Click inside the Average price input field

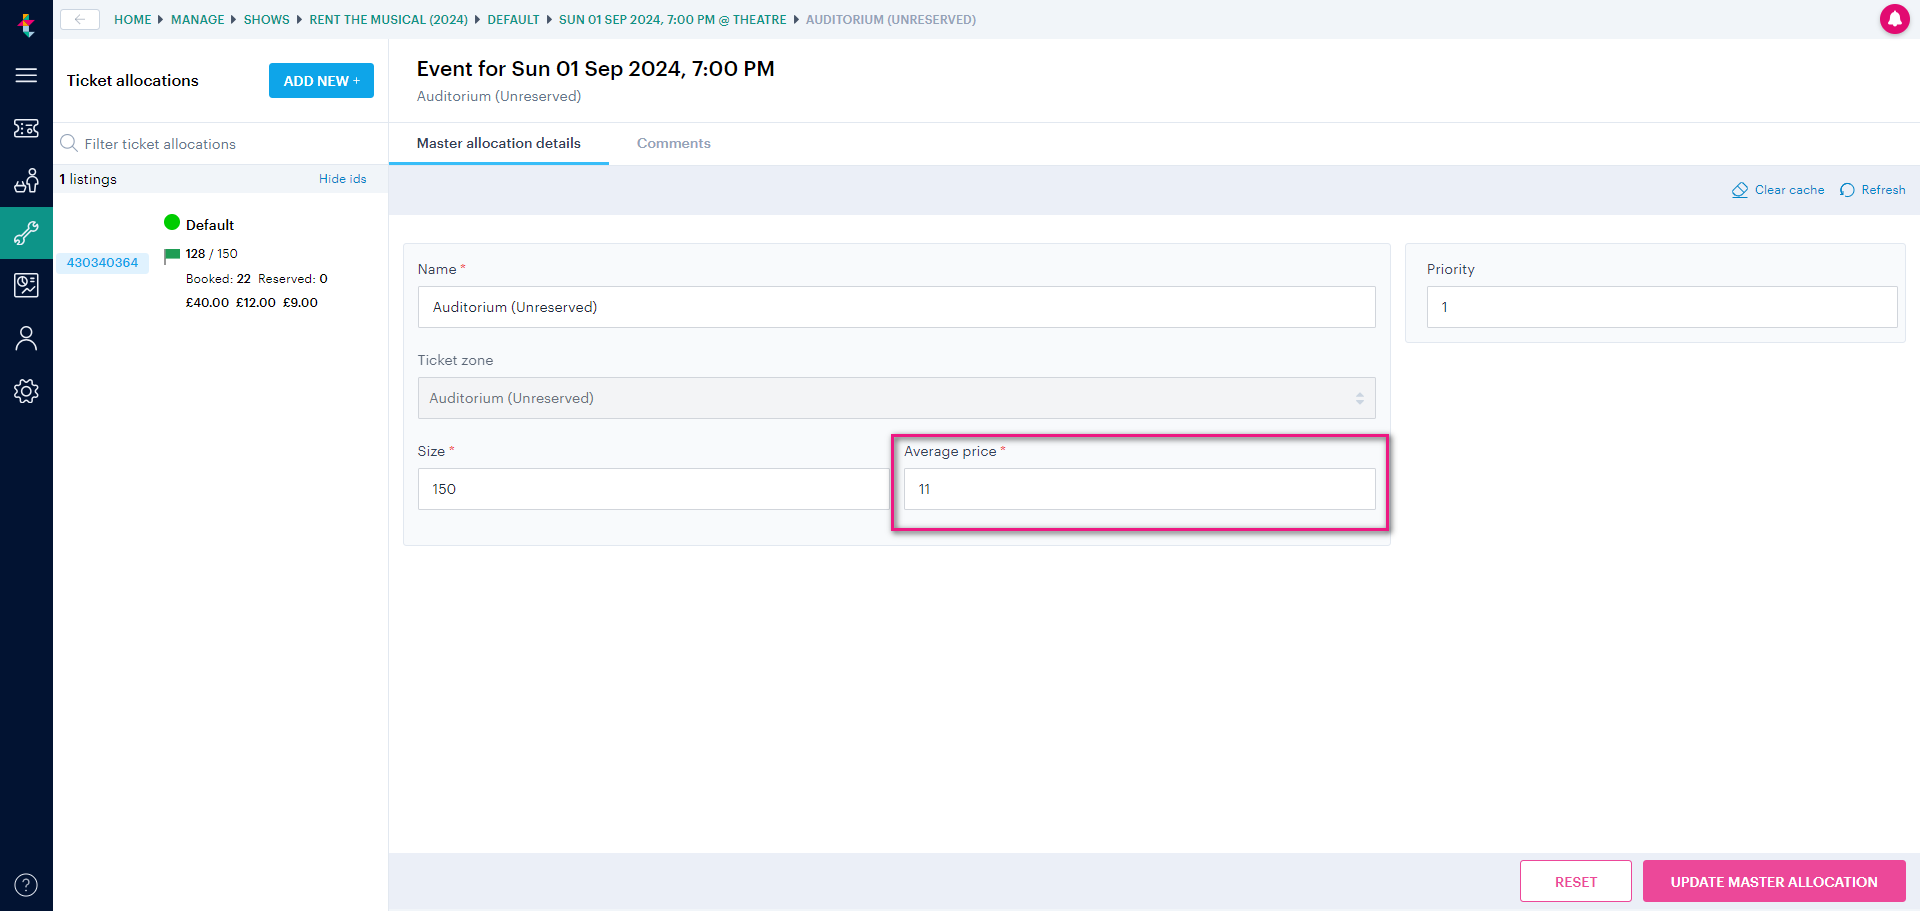pos(1139,489)
